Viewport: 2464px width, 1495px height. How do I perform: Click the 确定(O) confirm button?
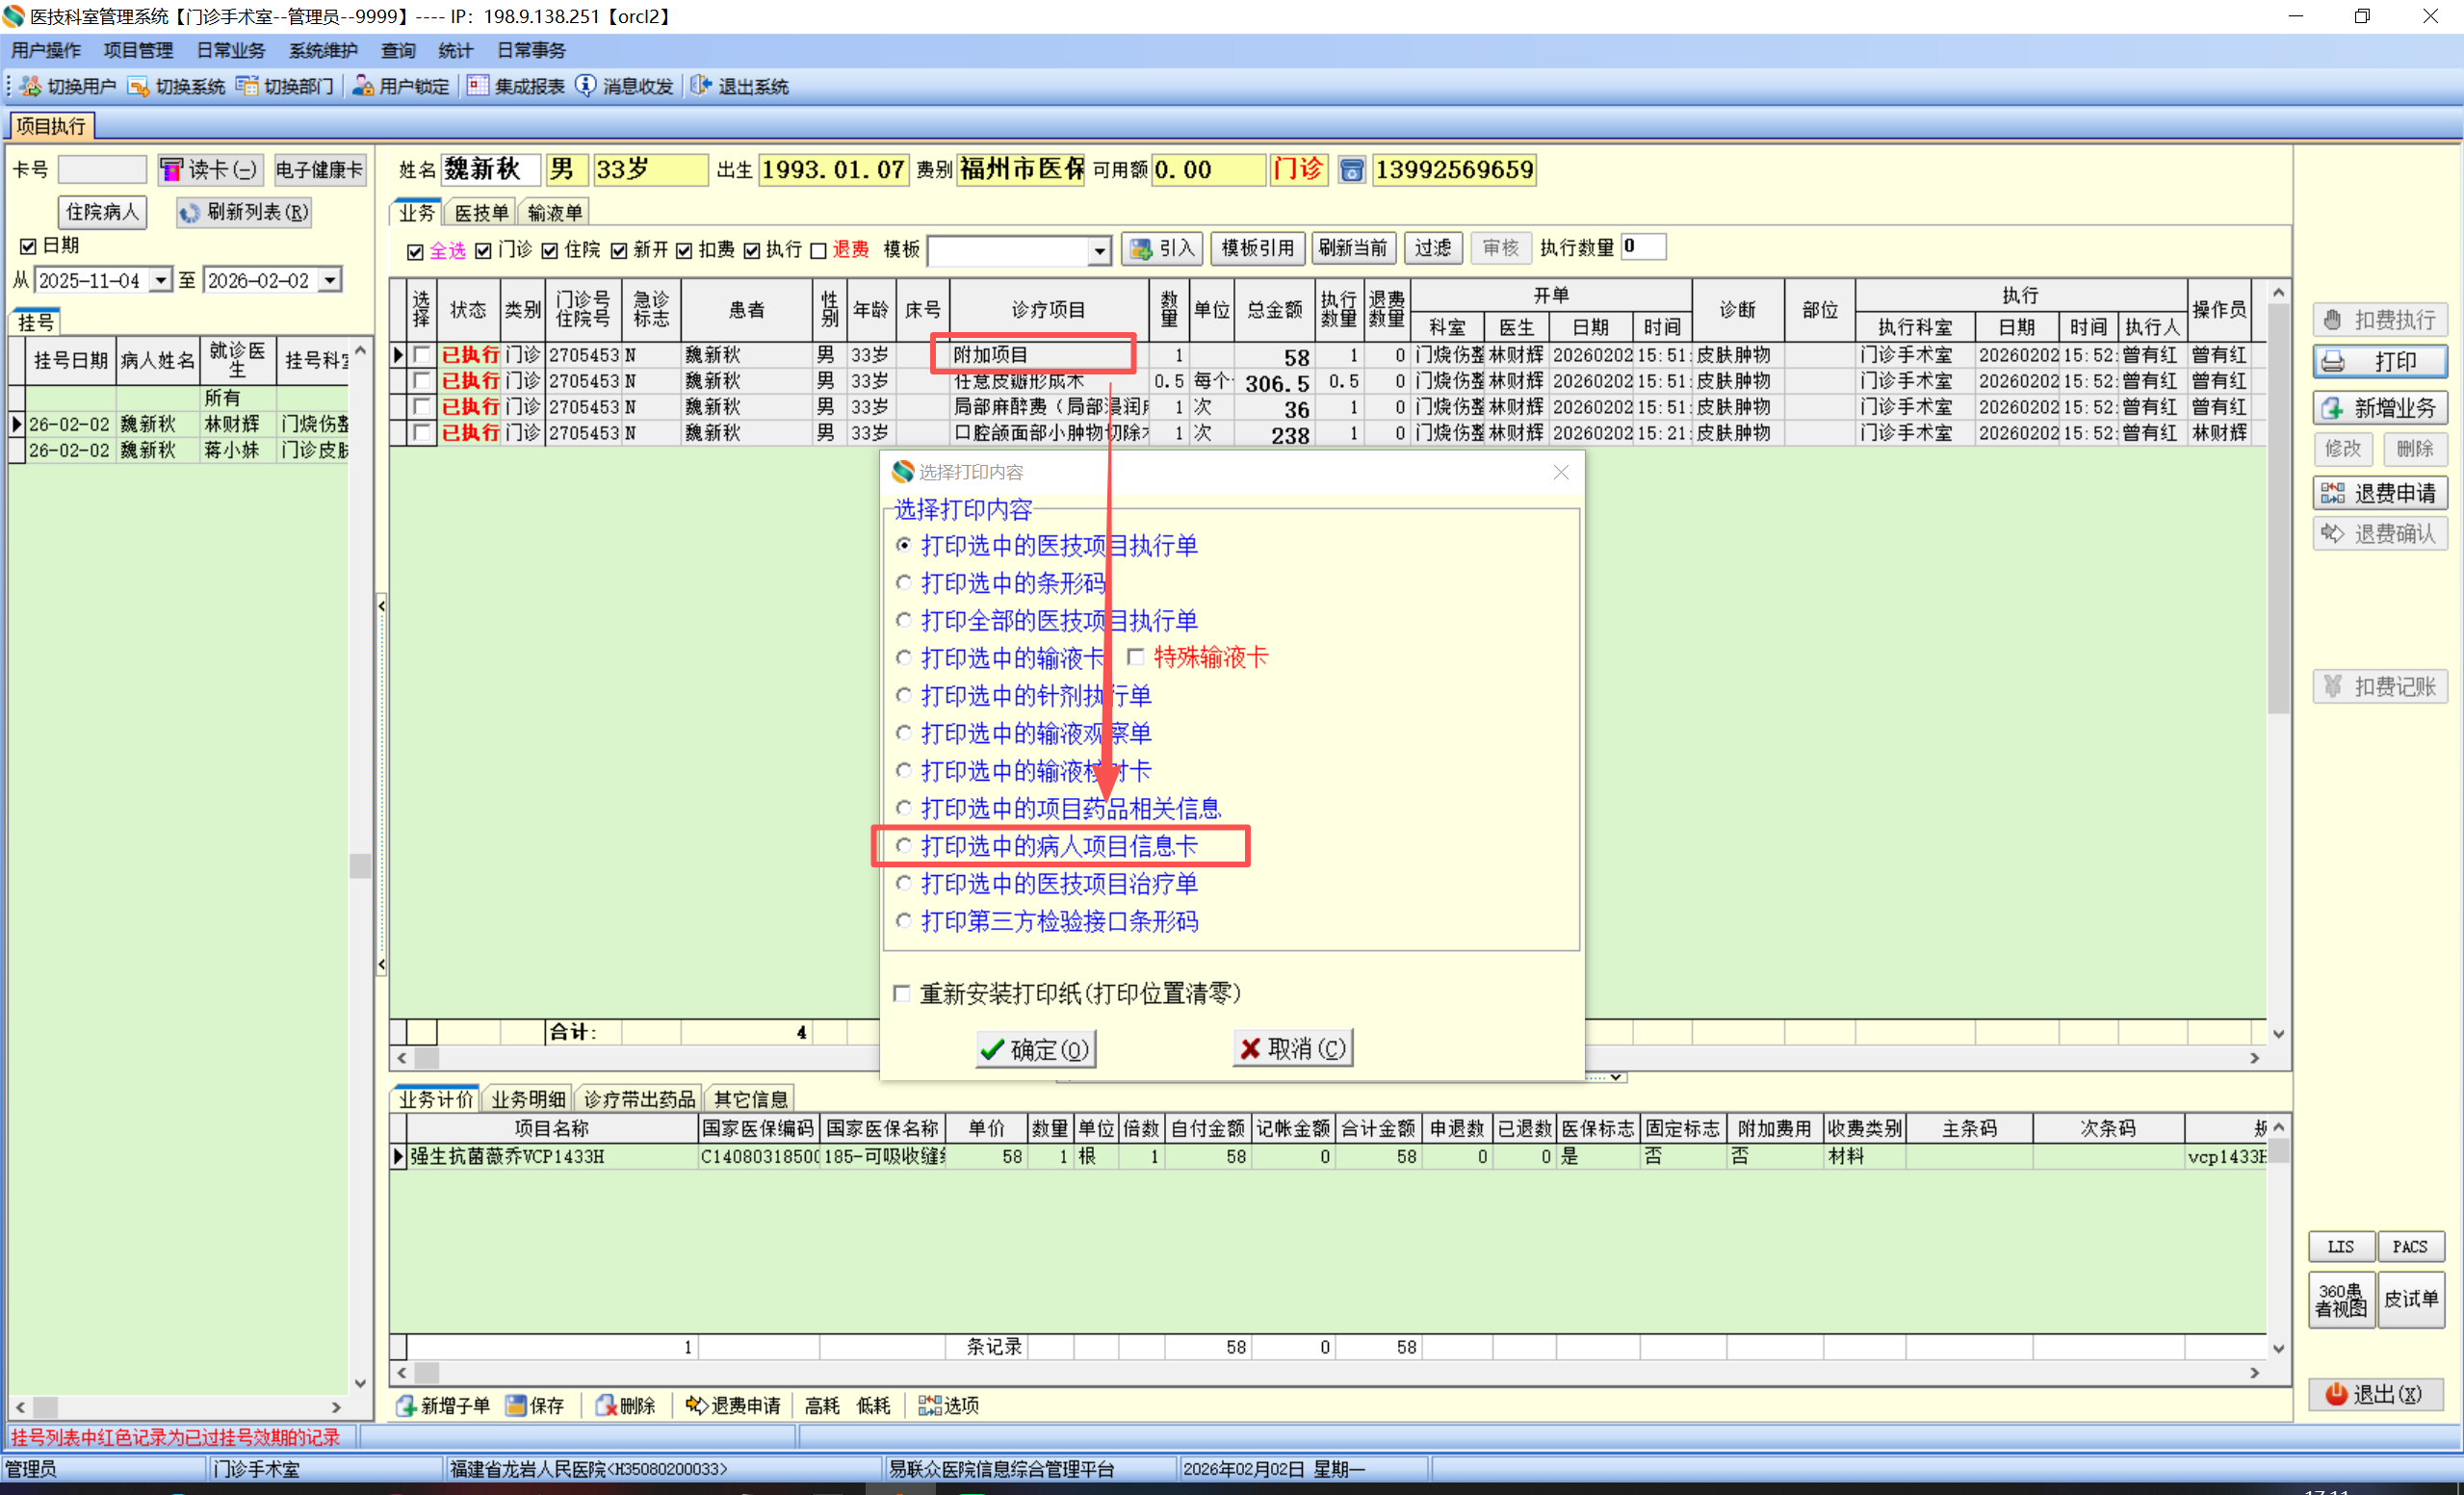[1035, 1049]
